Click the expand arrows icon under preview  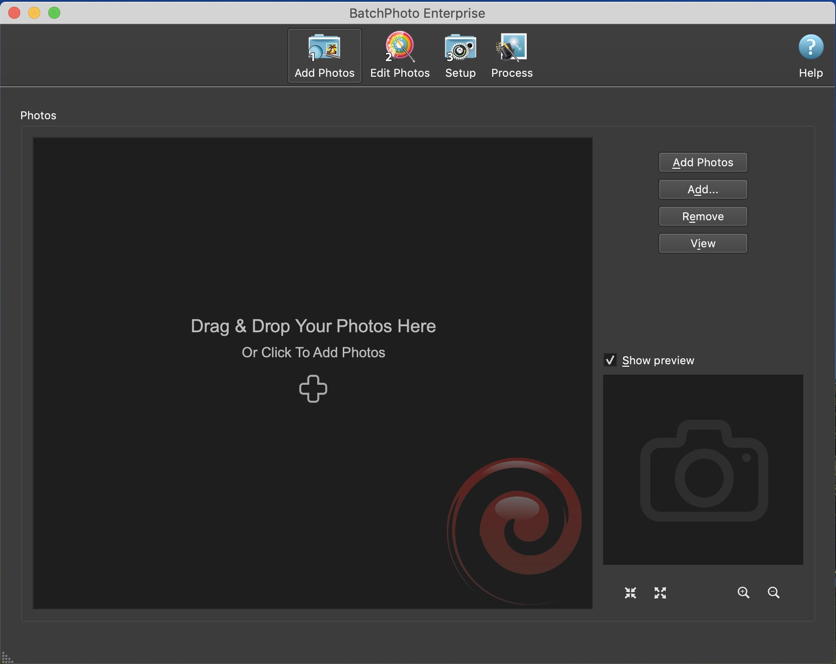[x=660, y=593]
